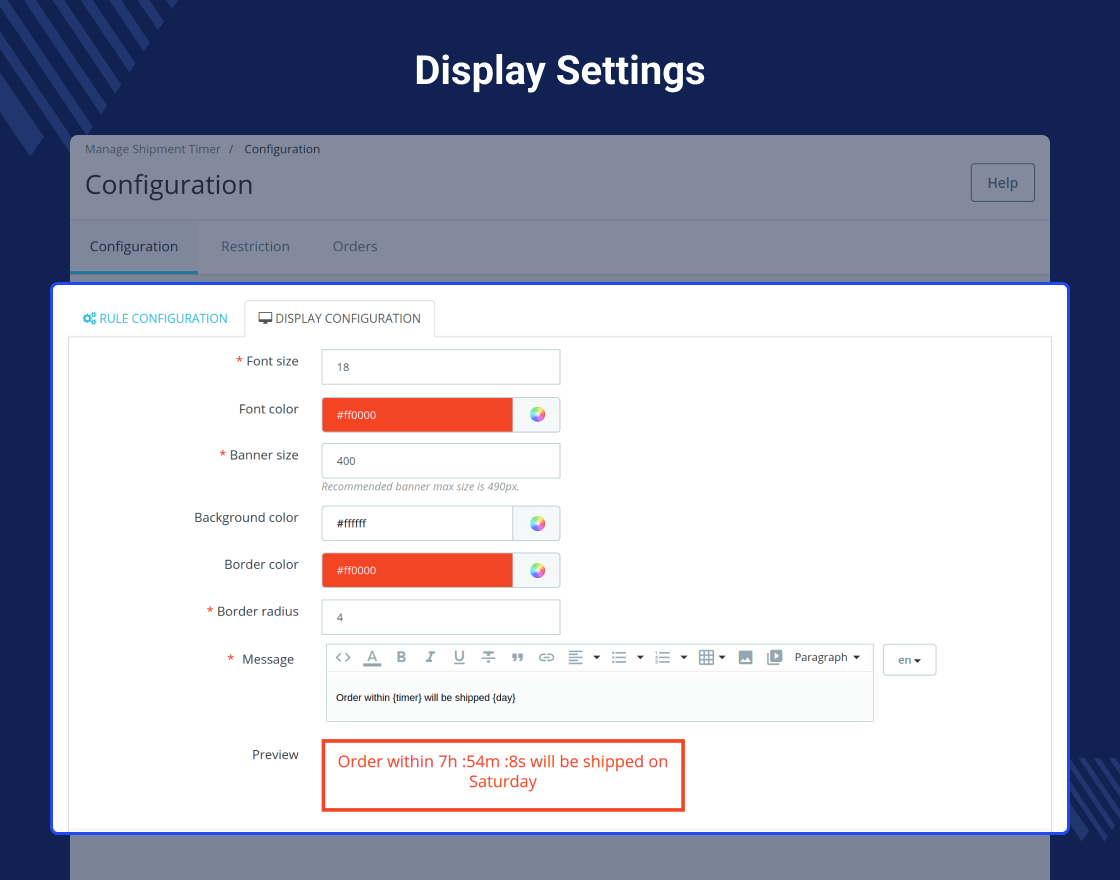Screen dimensions: 1120x880
Task: Toggle underline formatting in message editor
Action: click(459, 657)
